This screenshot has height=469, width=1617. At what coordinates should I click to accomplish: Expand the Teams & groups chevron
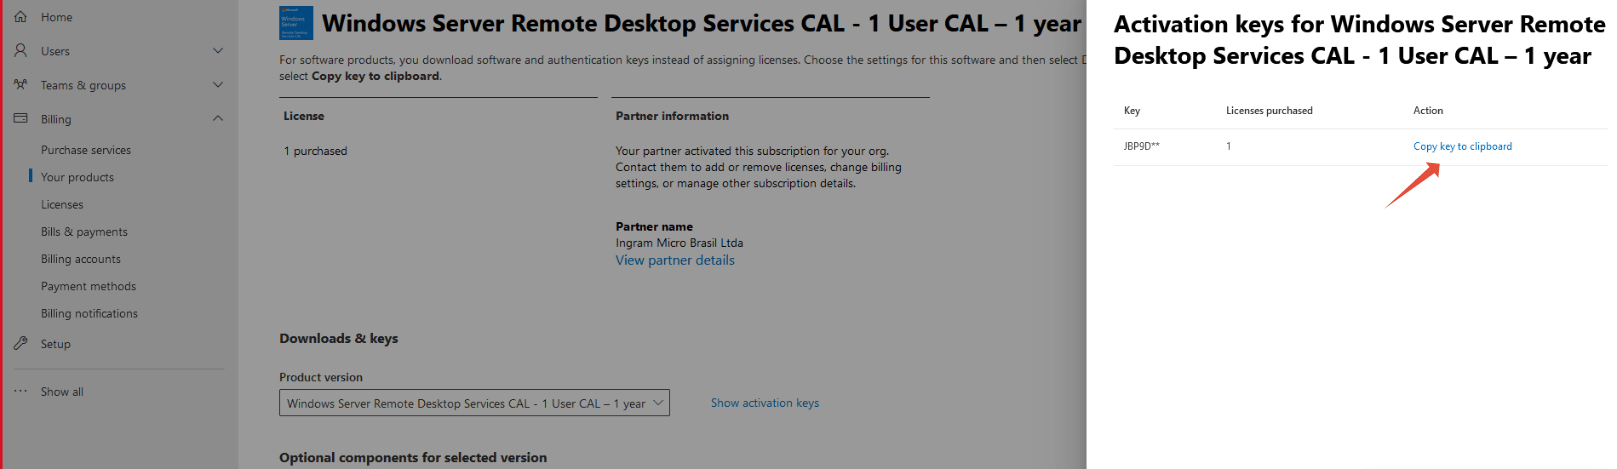[218, 85]
